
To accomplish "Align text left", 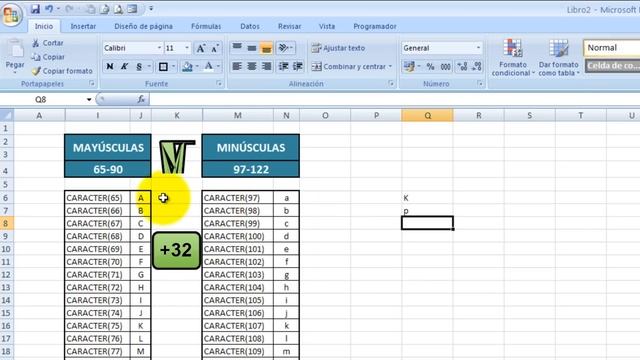I will (237, 66).
